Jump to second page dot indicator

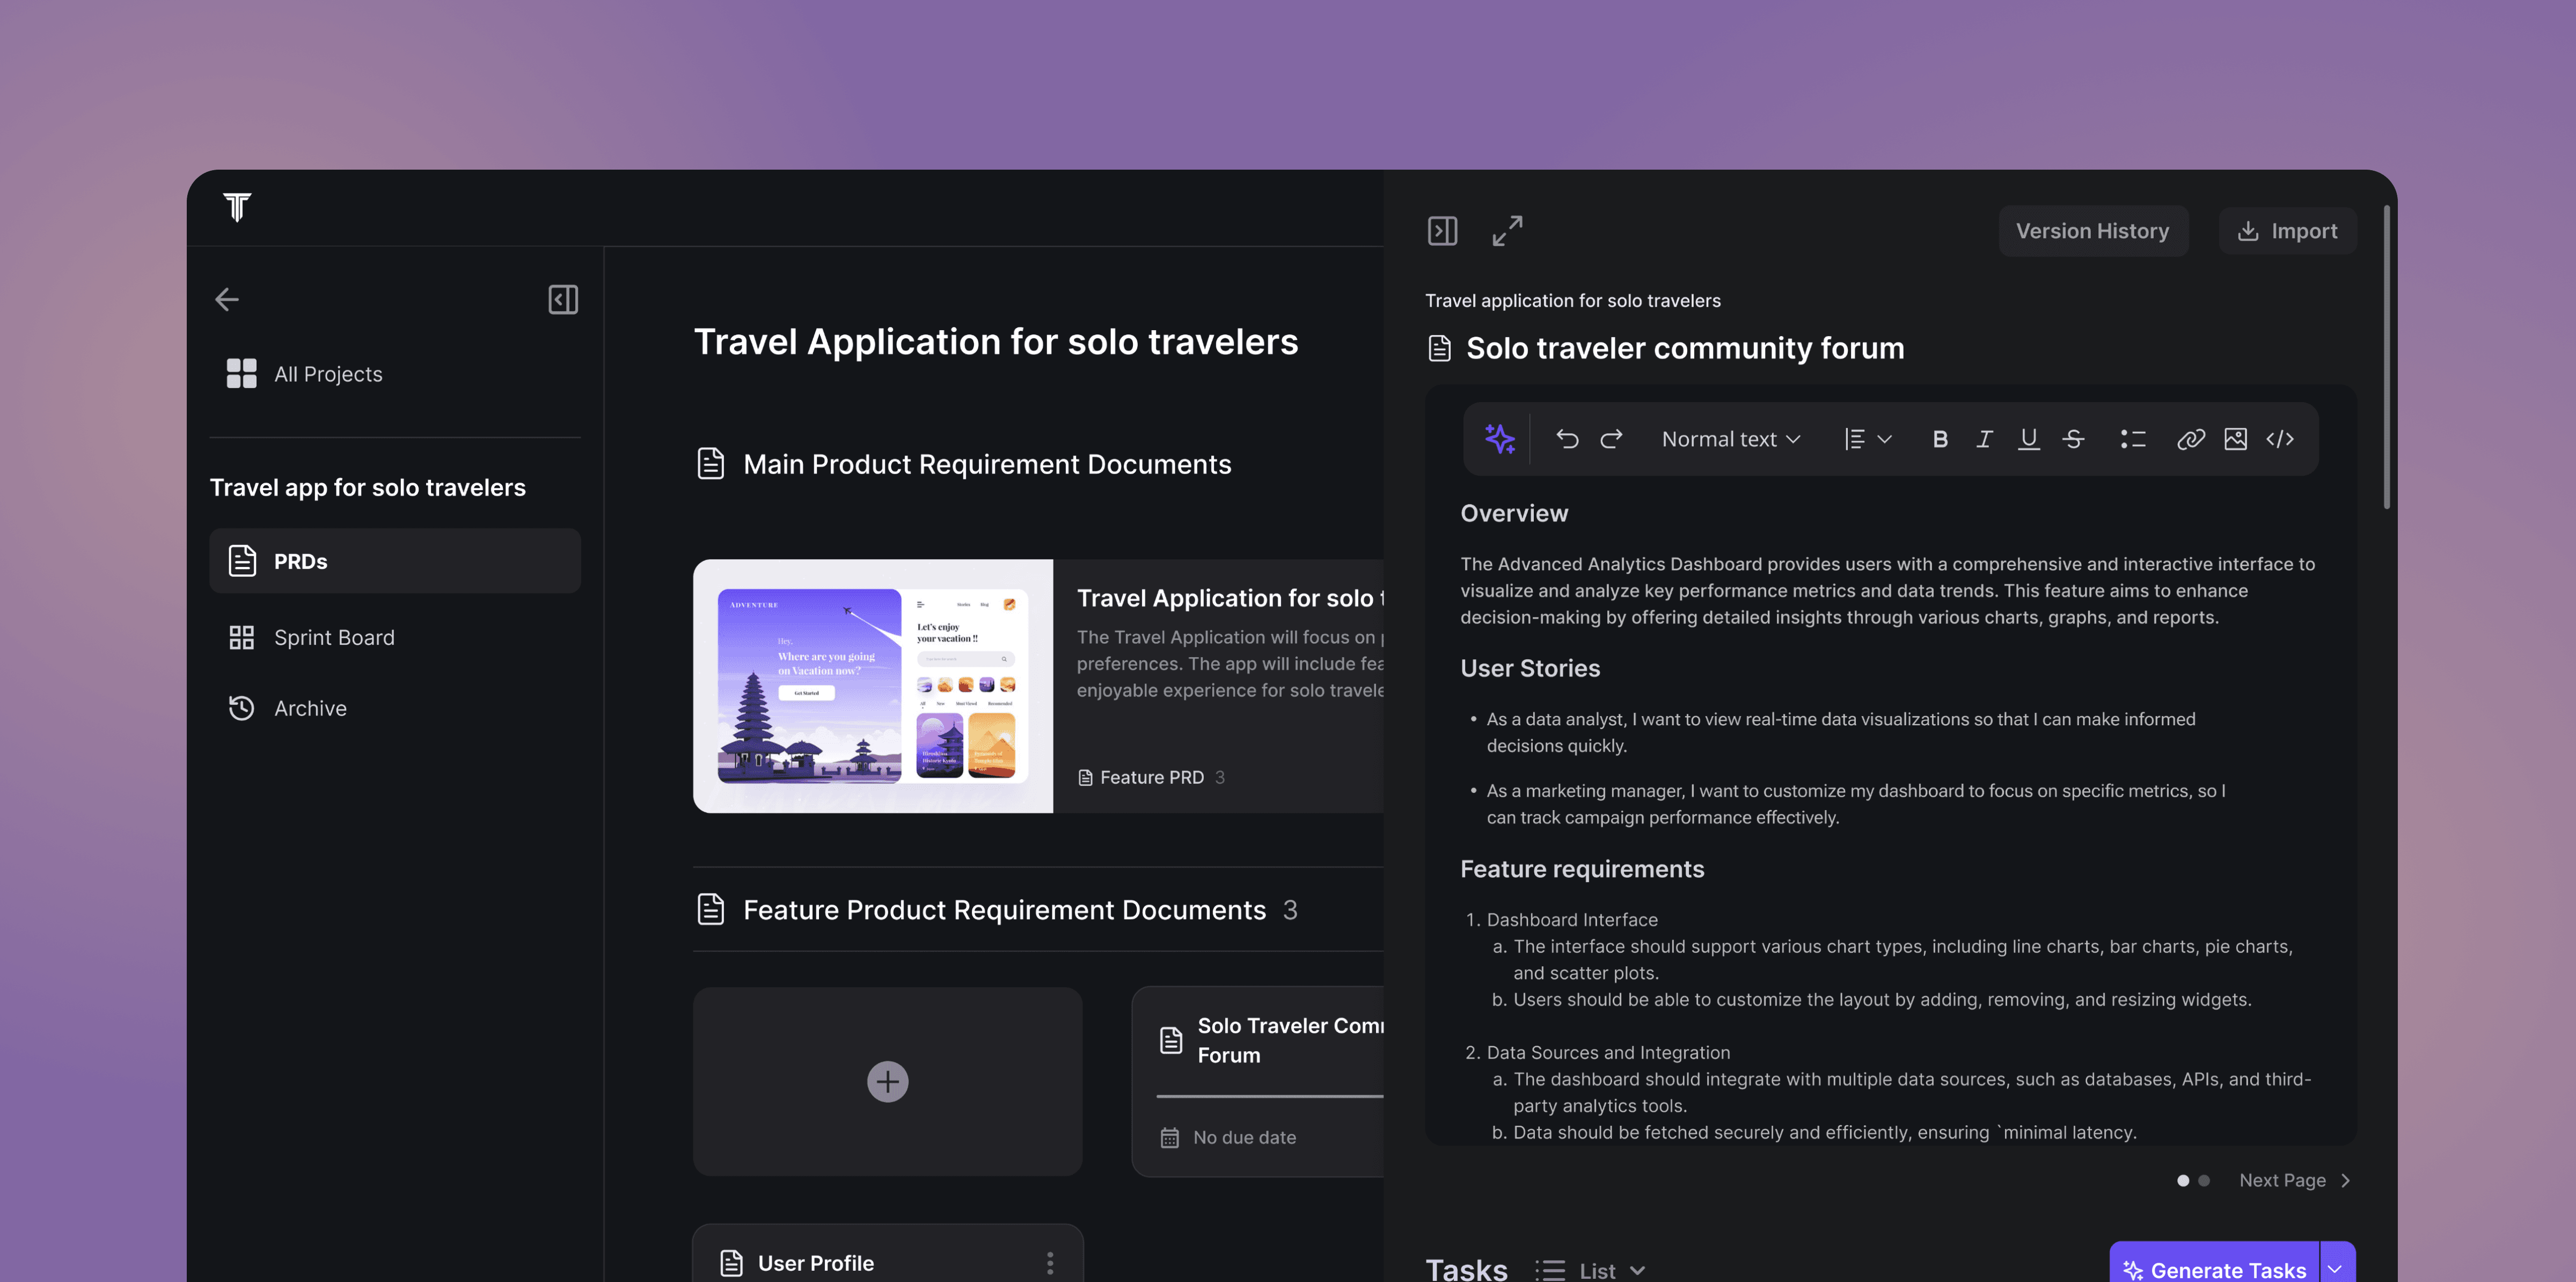pyautogui.click(x=2204, y=1180)
